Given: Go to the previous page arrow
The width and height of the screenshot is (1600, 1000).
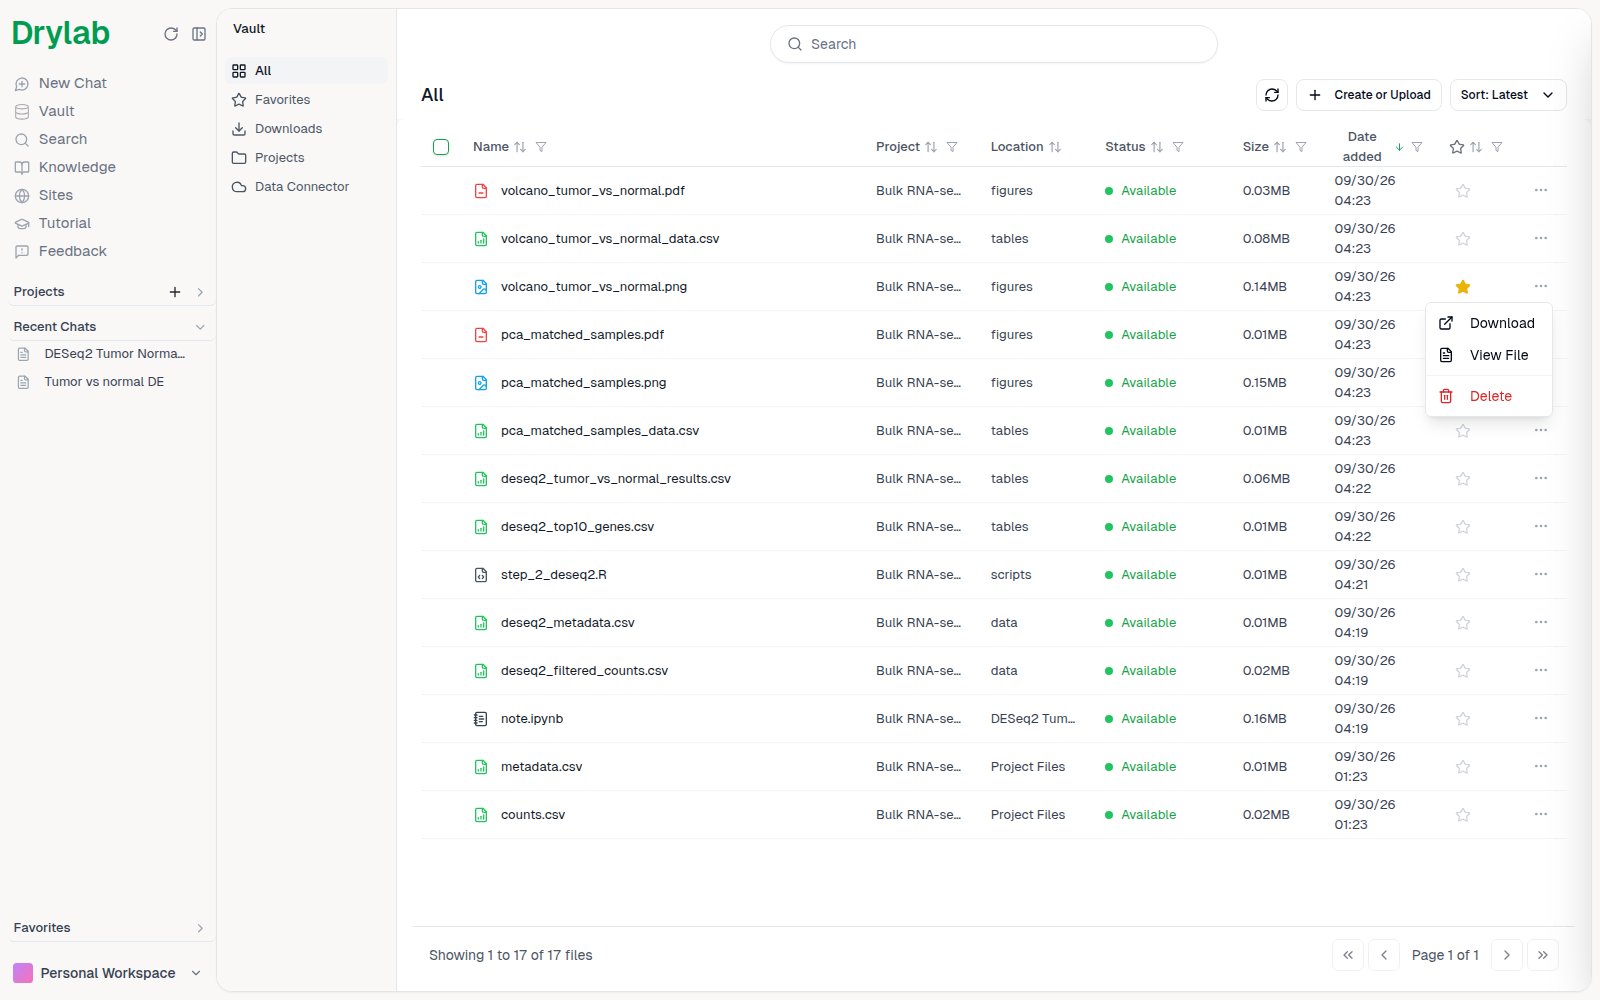Looking at the screenshot, I should pyautogui.click(x=1384, y=955).
